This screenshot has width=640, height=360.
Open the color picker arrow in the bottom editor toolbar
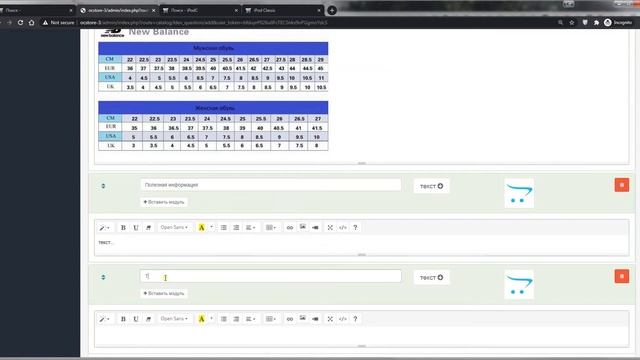pos(211,319)
